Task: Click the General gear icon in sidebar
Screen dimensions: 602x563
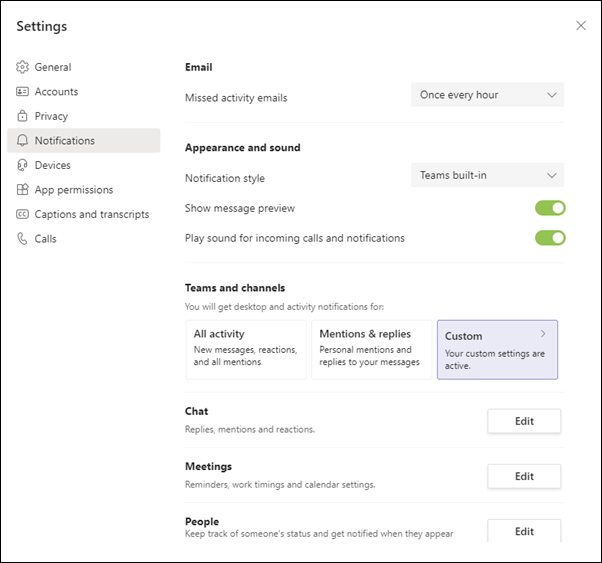Action: (x=22, y=67)
